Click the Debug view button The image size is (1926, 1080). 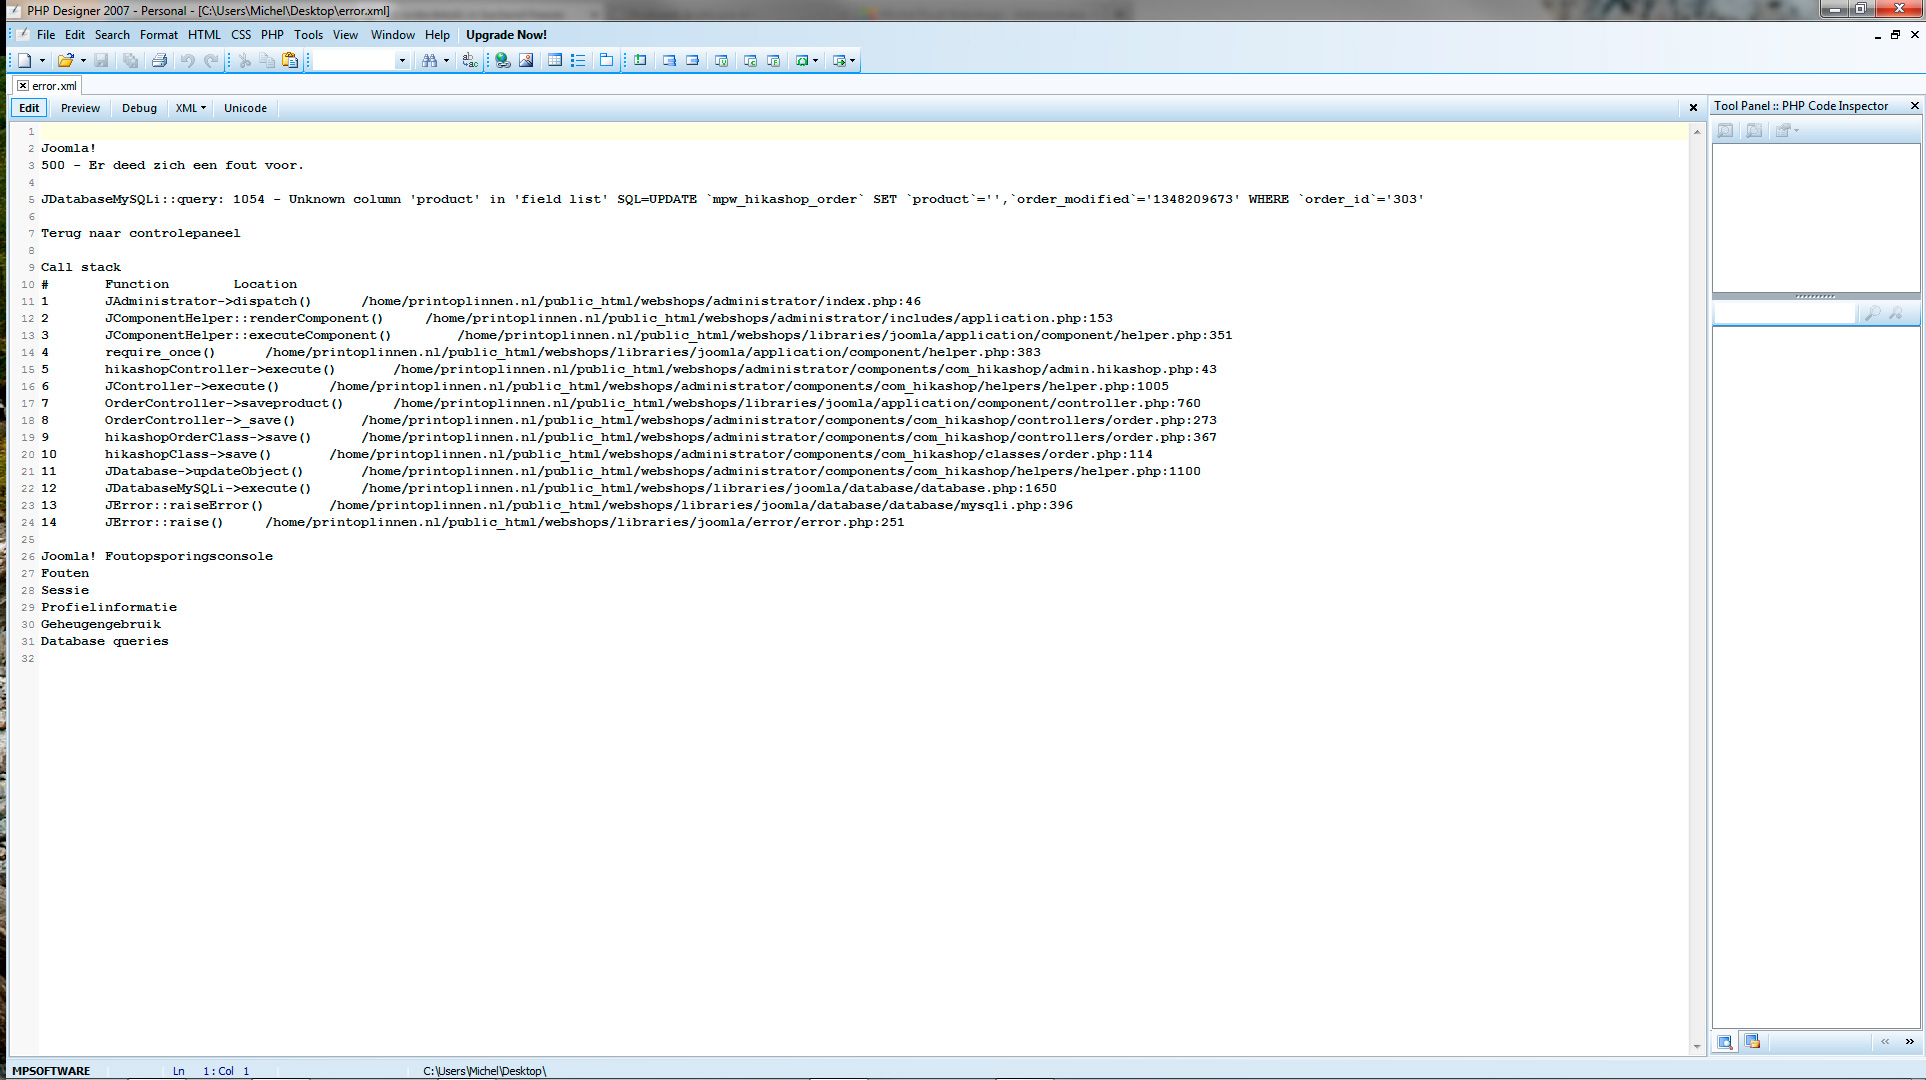point(139,108)
